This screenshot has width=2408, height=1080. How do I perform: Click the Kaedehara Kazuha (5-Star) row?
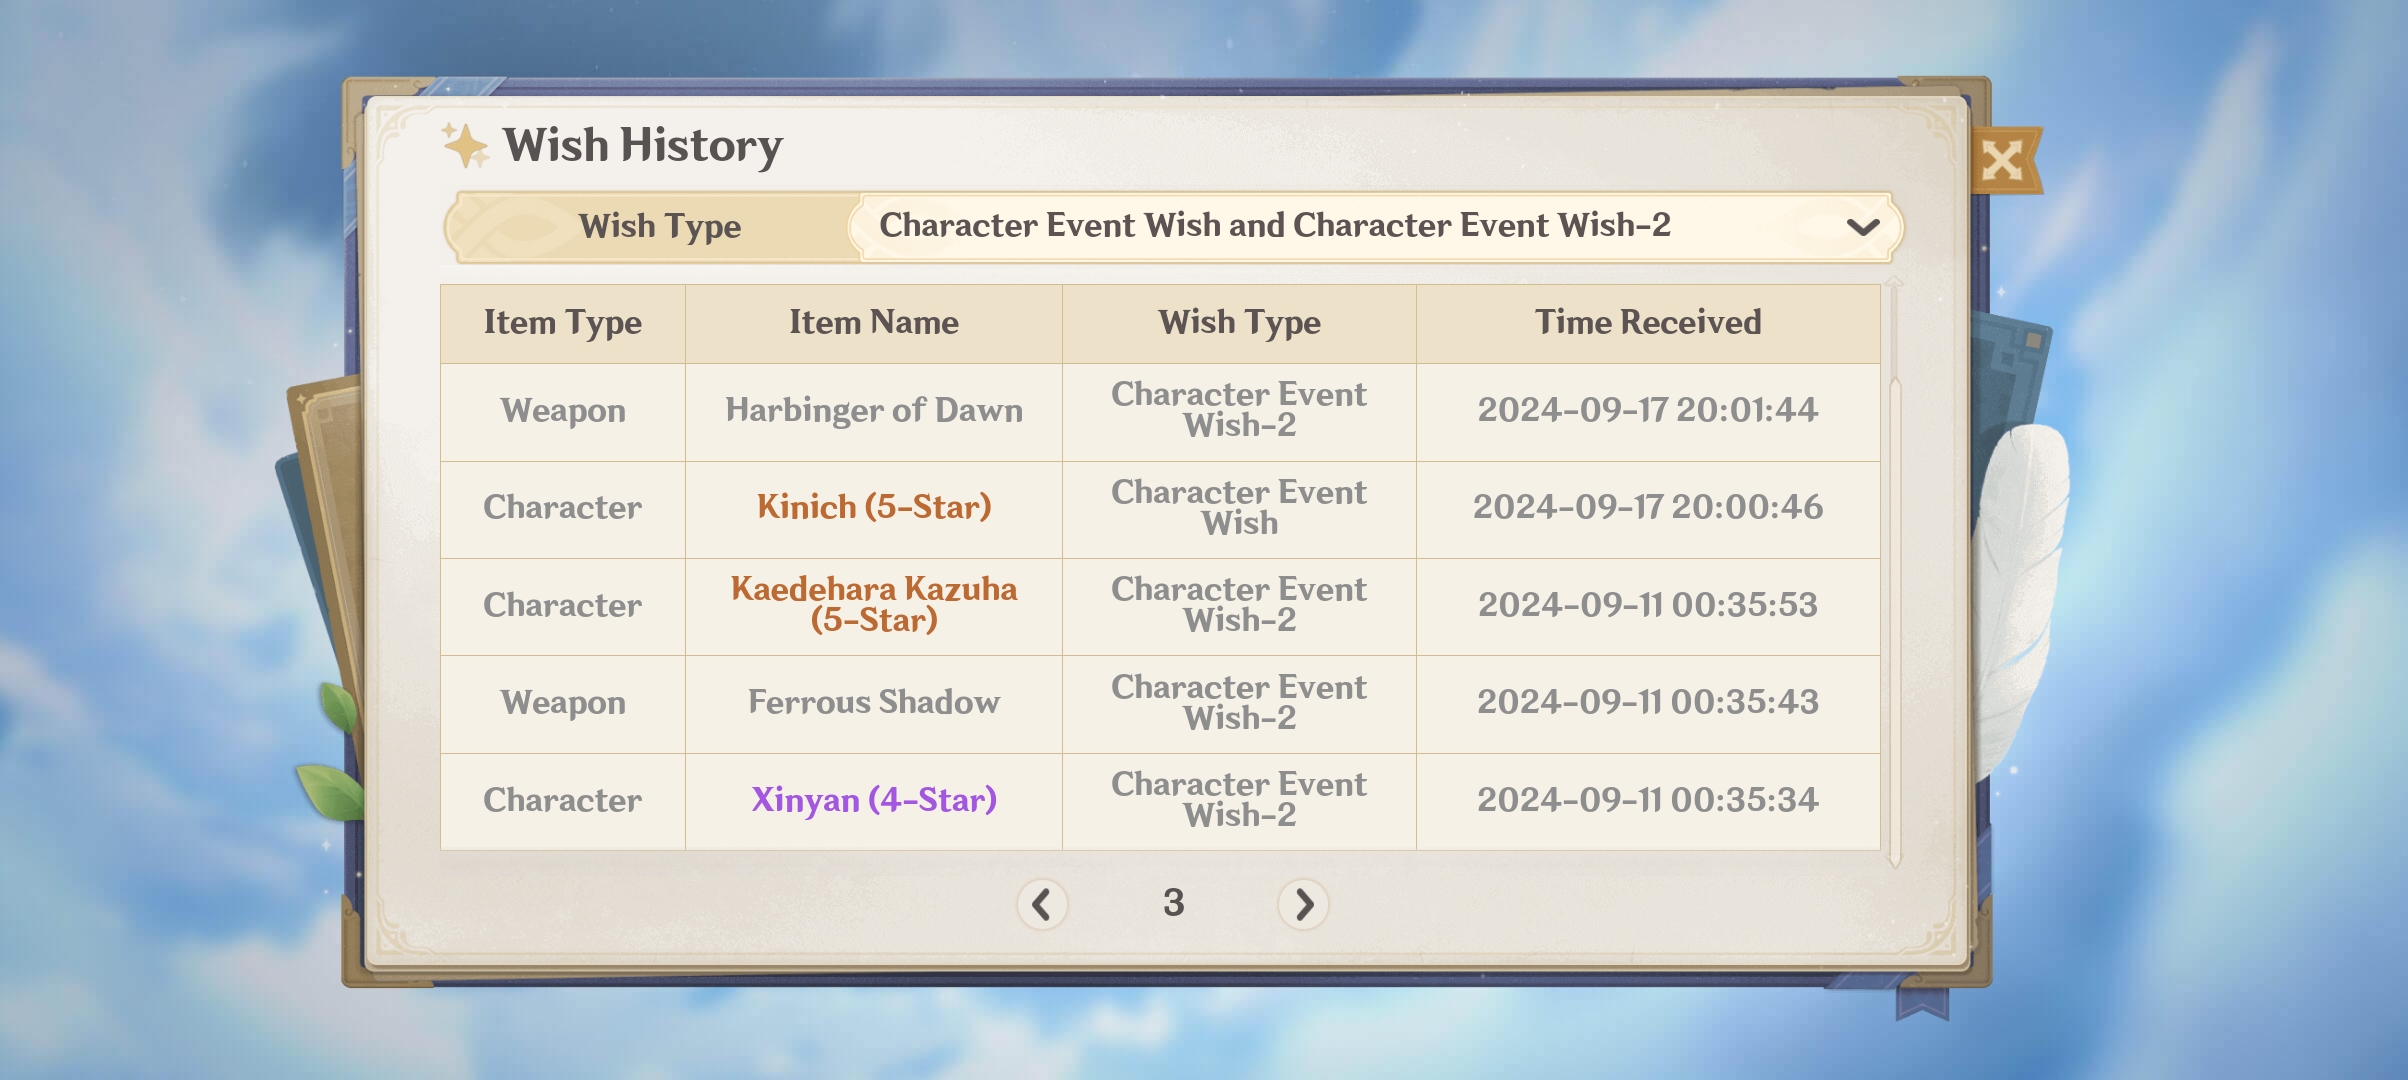872,604
